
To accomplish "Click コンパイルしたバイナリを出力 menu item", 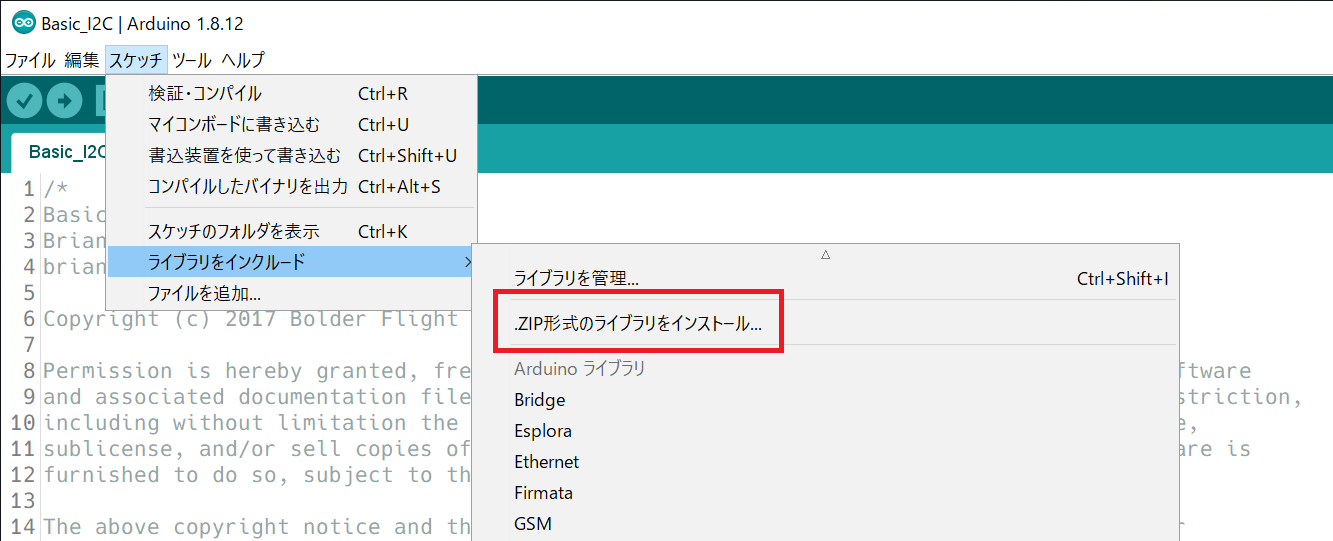I will (248, 187).
